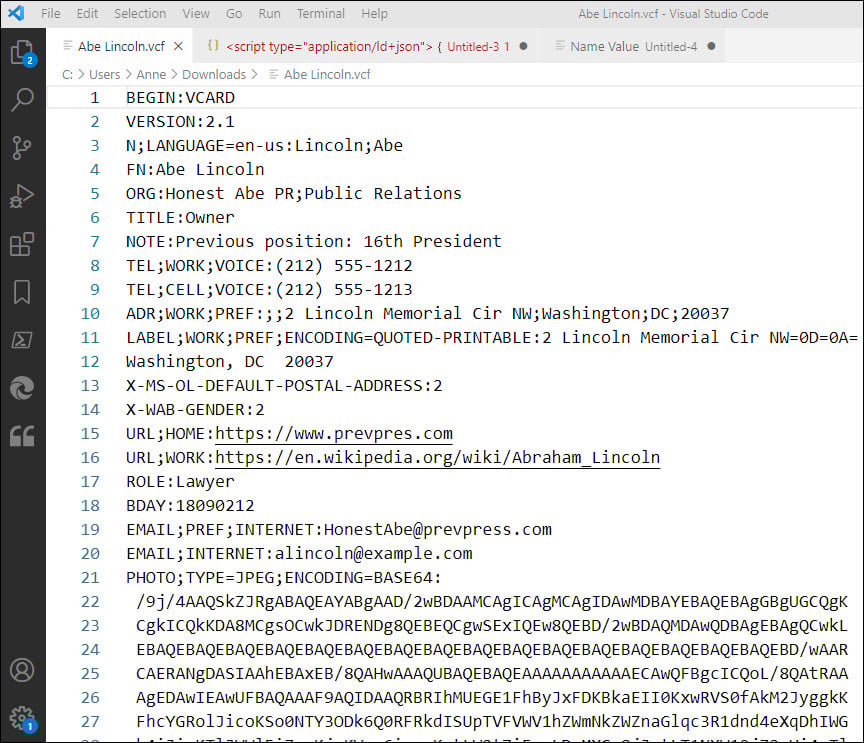Click line number 1 in gutter

point(95,98)
